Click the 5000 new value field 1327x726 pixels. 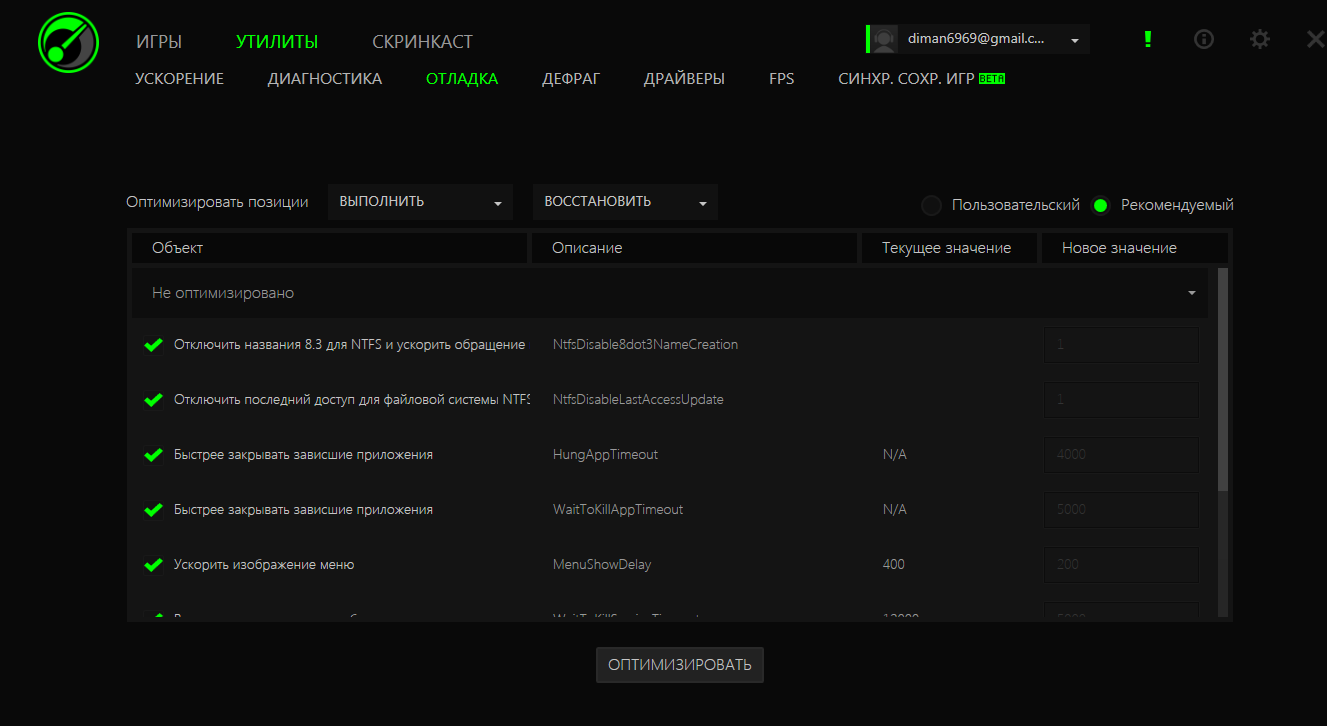pos(1121,510)
